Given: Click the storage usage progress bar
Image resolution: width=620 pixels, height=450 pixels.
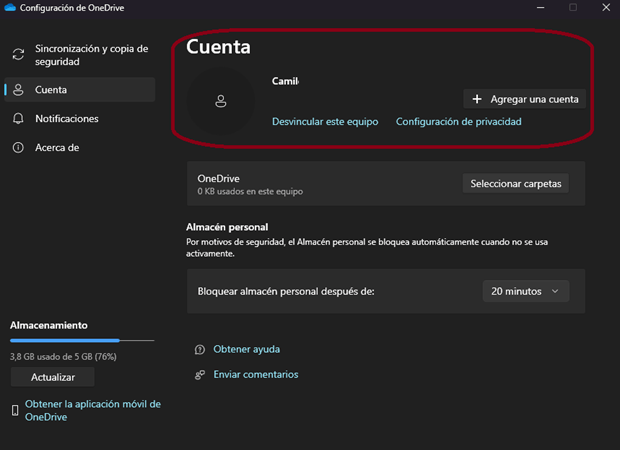Looking at the screenshot, I should click(82, 340).
